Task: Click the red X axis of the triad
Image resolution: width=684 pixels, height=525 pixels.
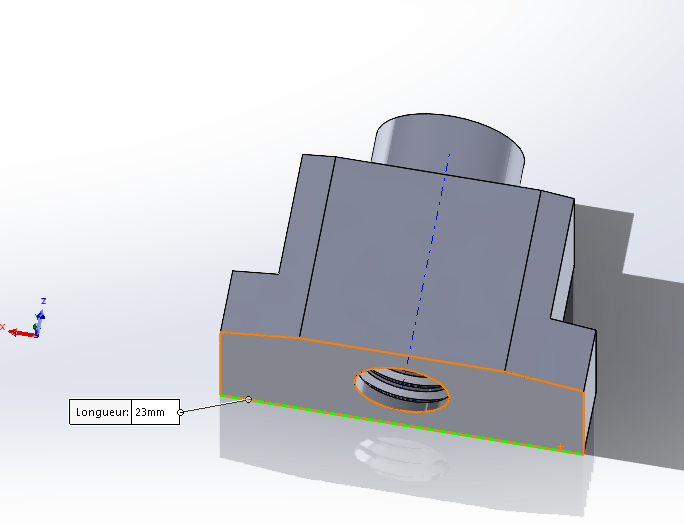Action: pyautogui.click(x=18, y=331)
